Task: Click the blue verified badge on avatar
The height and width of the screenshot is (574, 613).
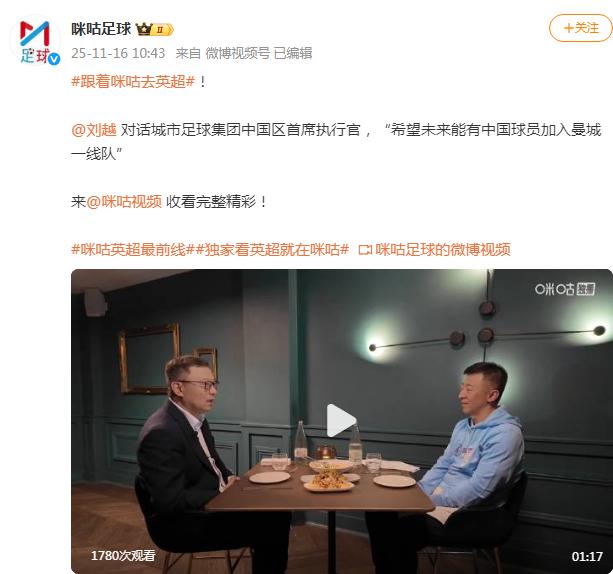Action: 54,59
